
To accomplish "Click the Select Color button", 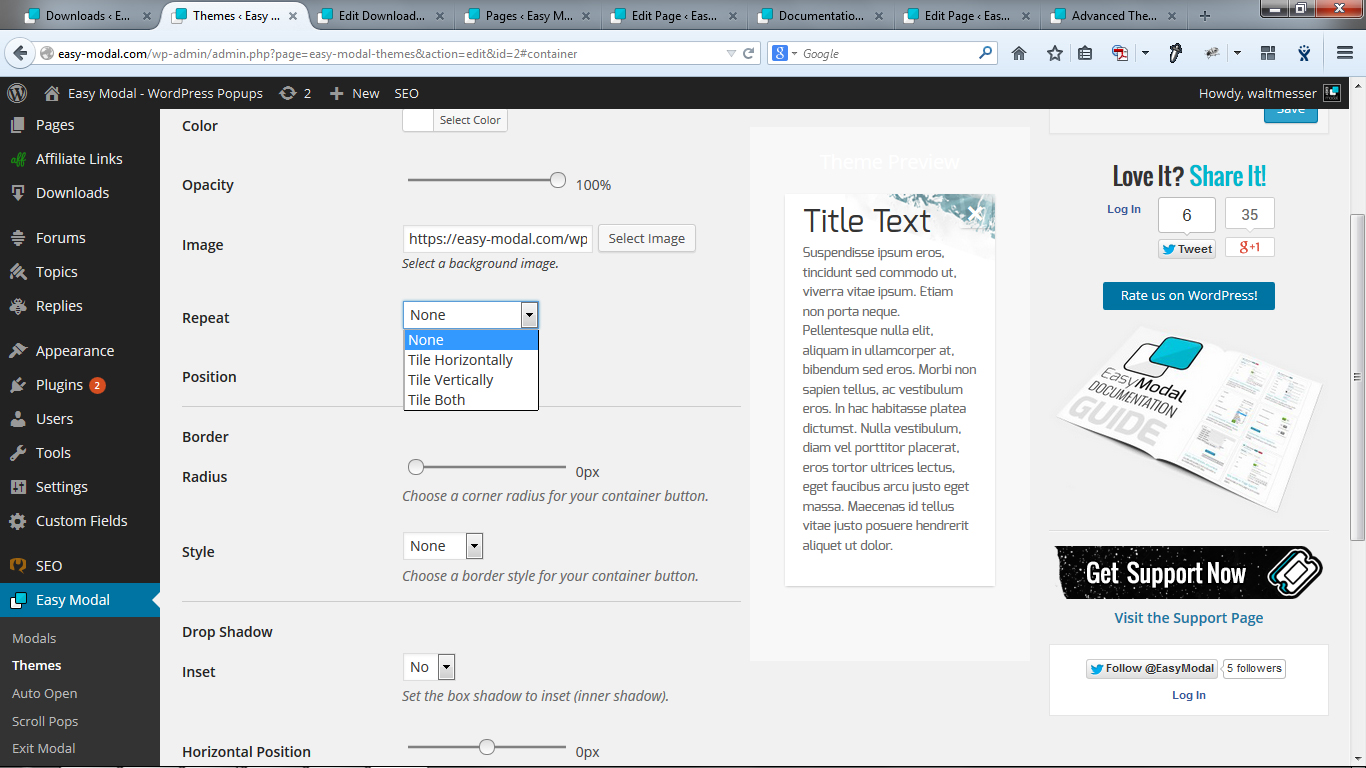I will click(470, 120).
